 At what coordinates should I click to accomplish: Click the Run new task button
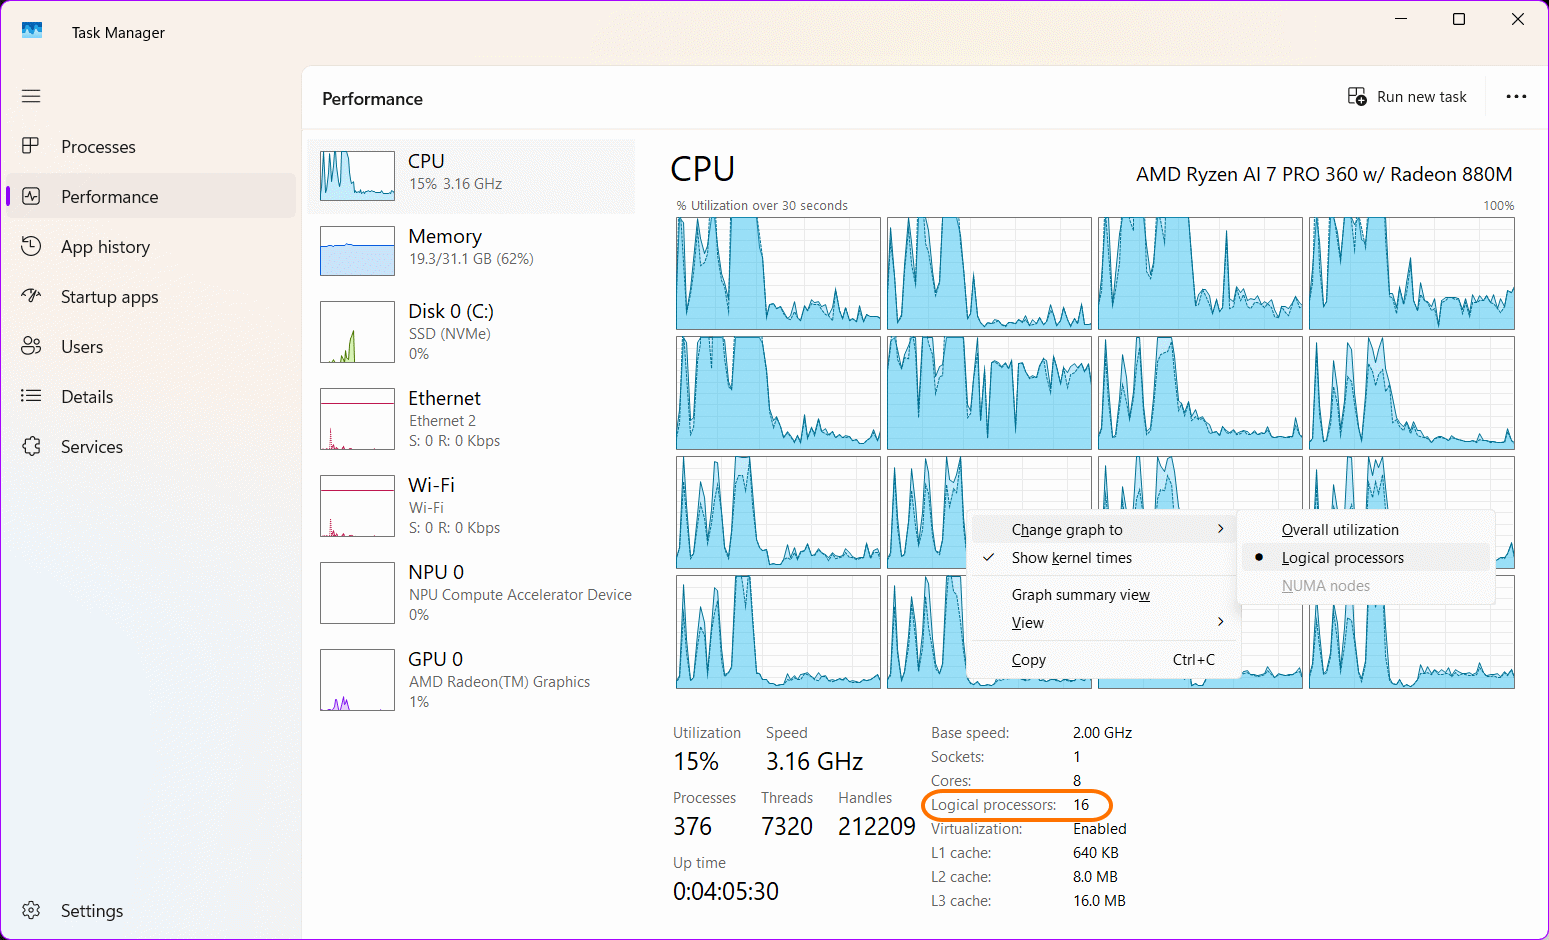(x=1407, y=96)
